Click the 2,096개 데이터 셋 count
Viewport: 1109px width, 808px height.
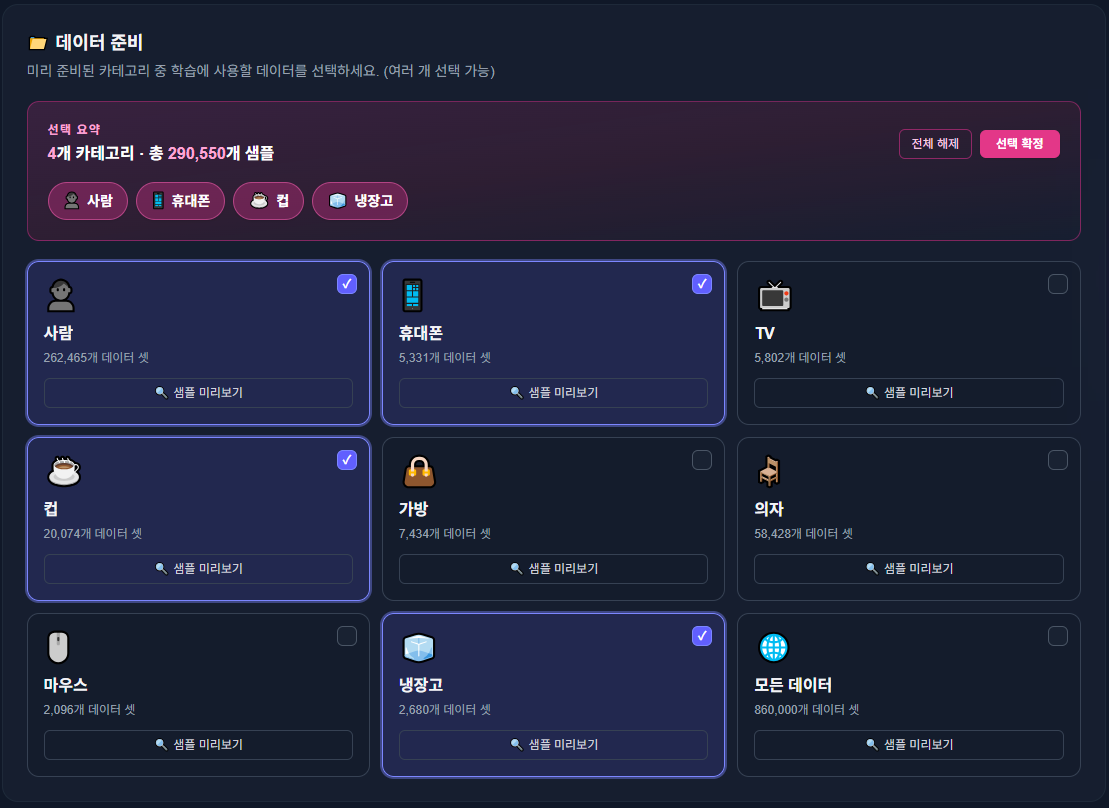pos(89,710)
